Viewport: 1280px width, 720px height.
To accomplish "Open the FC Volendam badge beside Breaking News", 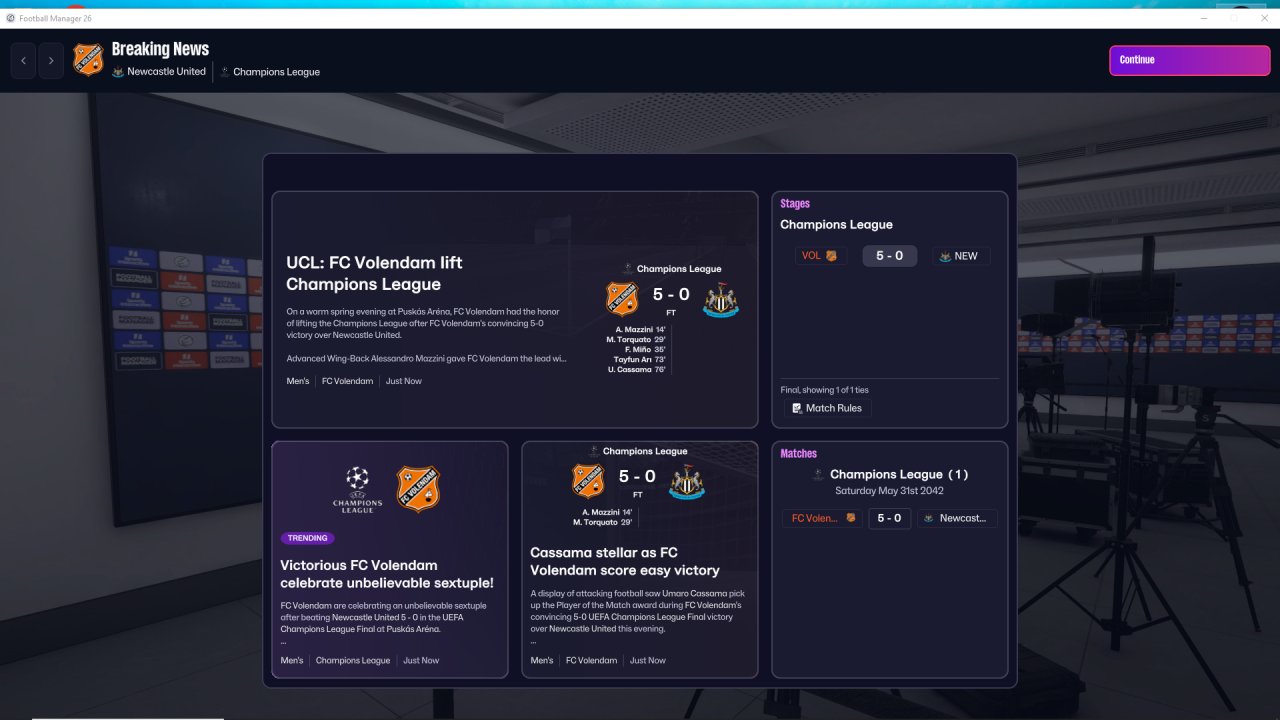I will click(88, 59).
